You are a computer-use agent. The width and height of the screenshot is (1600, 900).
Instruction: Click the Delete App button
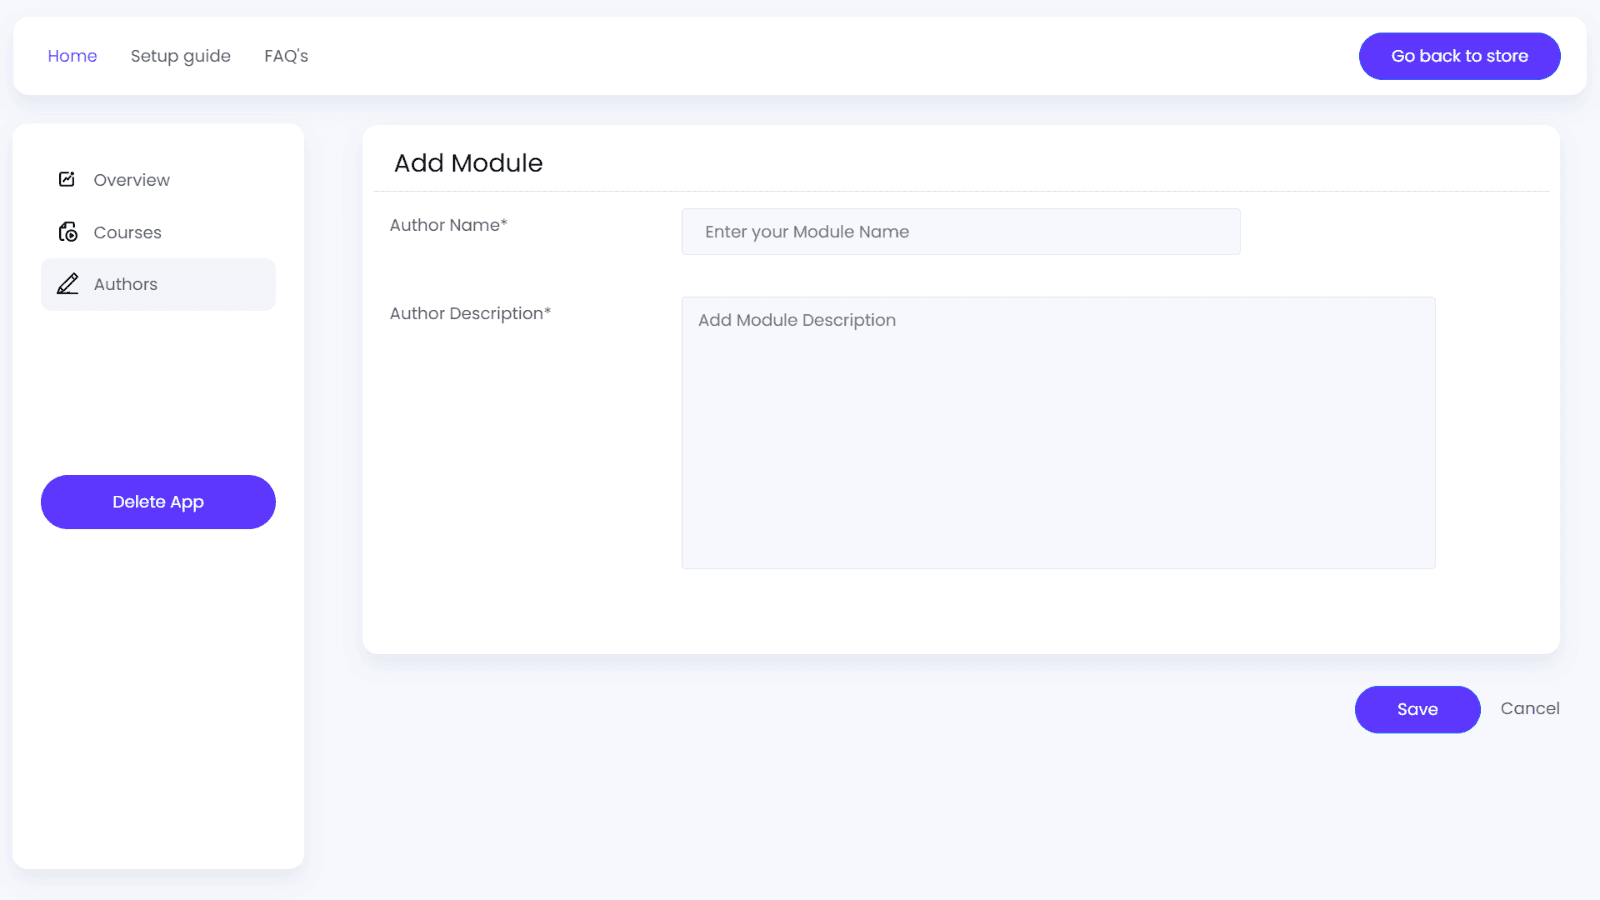(158, 502)
